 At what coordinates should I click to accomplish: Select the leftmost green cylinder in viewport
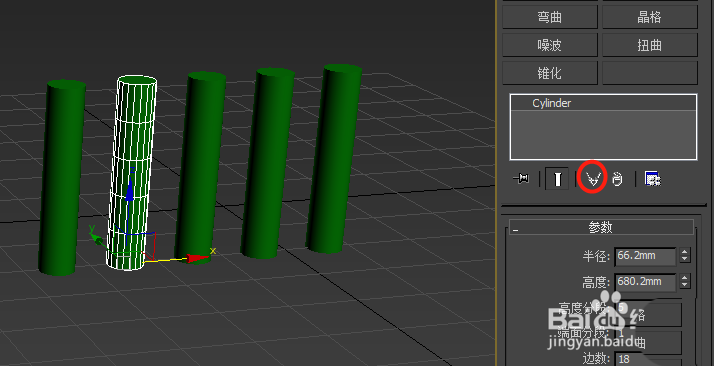[x=61, y=178]
